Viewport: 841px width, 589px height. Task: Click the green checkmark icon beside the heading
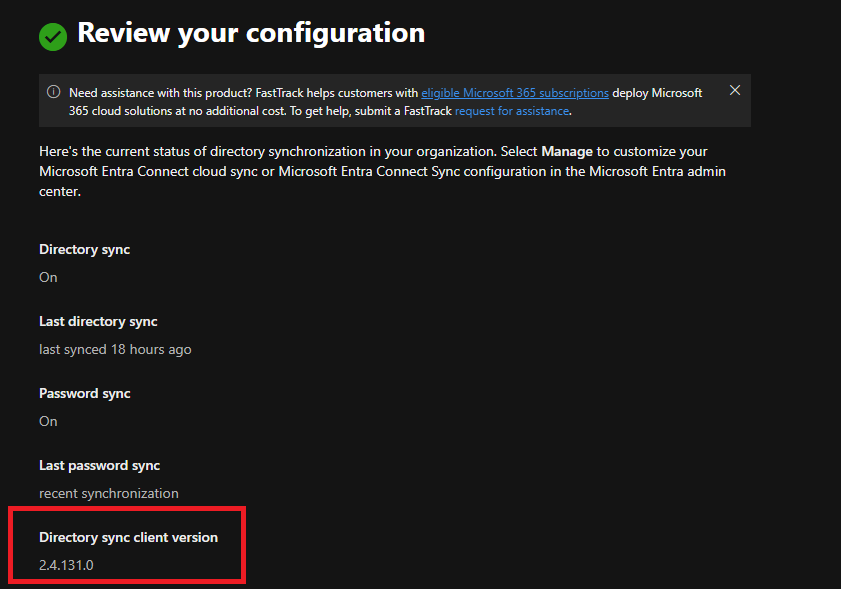pos(52,36)
